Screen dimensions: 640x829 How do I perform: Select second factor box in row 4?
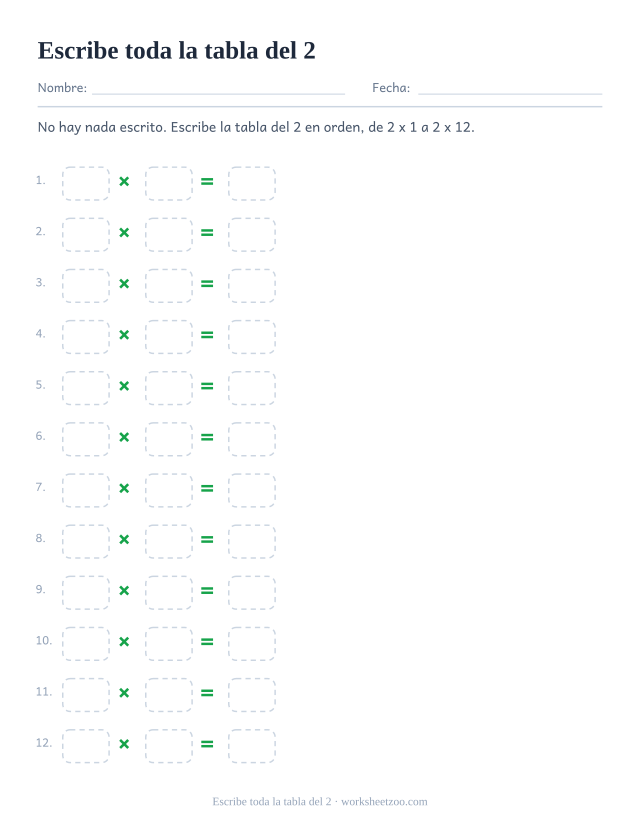click(169, 337)
